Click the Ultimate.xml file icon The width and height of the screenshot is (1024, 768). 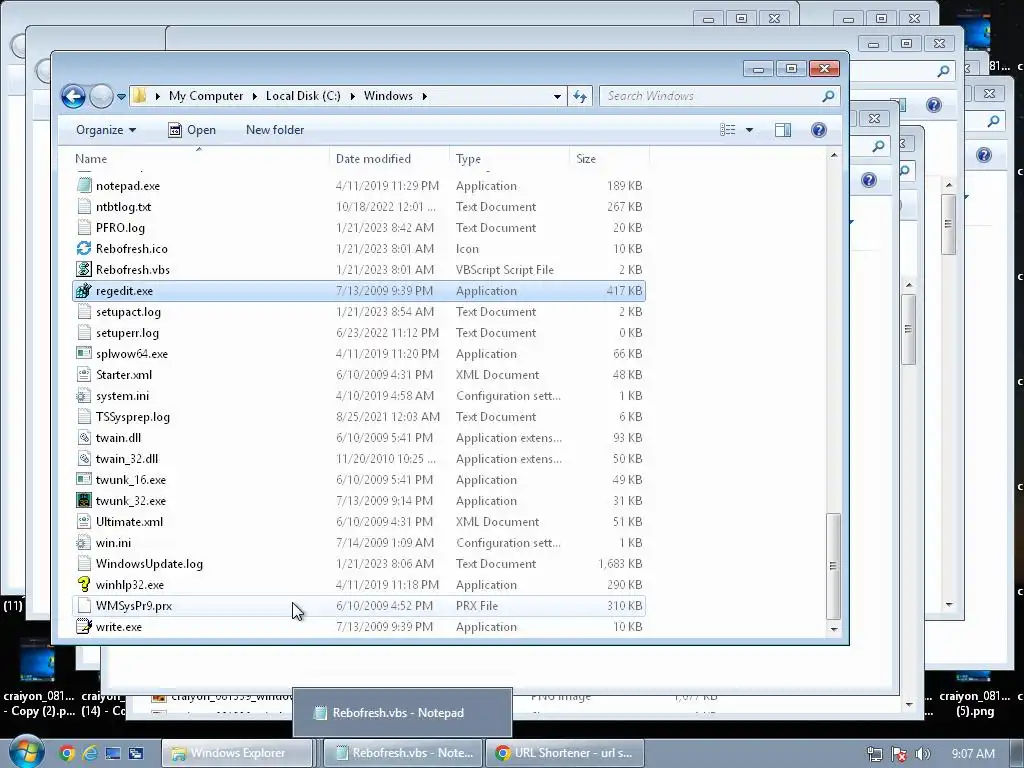point(84,522)
